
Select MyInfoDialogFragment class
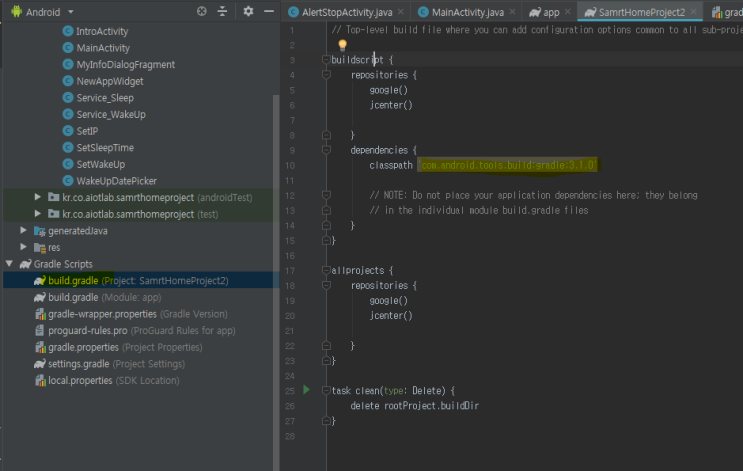tap(126, 64)
